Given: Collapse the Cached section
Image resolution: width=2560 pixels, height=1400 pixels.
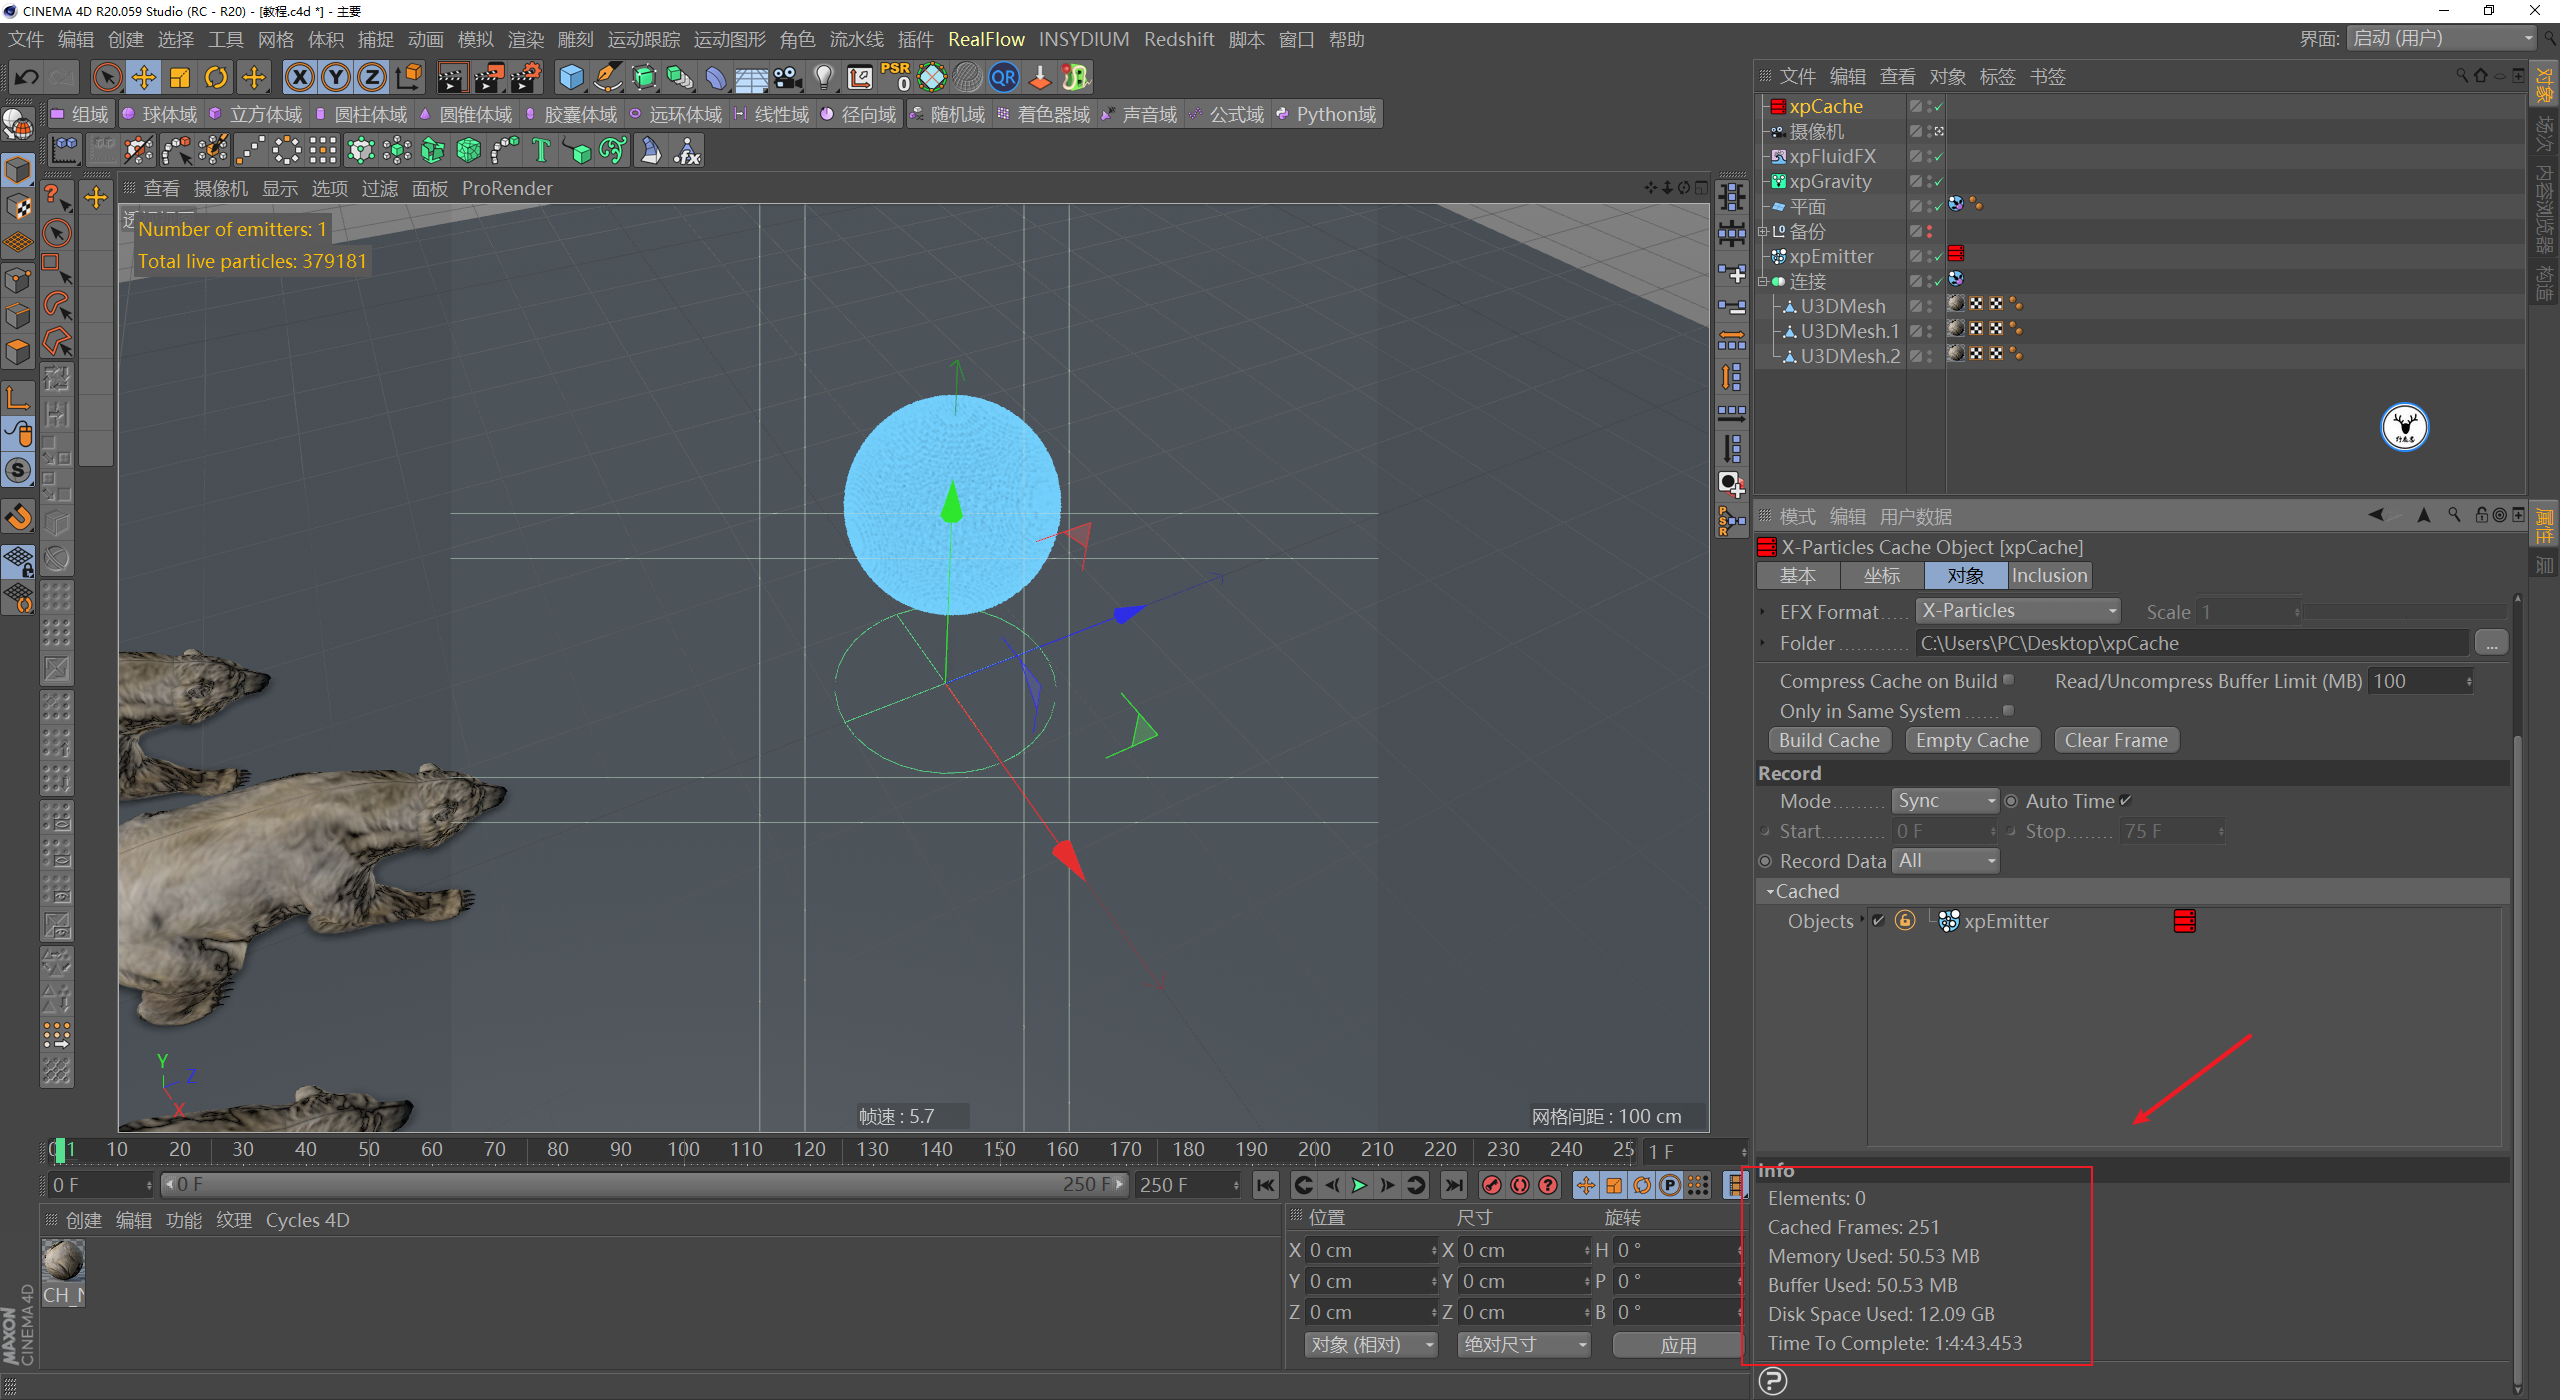Looking at the screenshot, I should (x=1770, y=891).
